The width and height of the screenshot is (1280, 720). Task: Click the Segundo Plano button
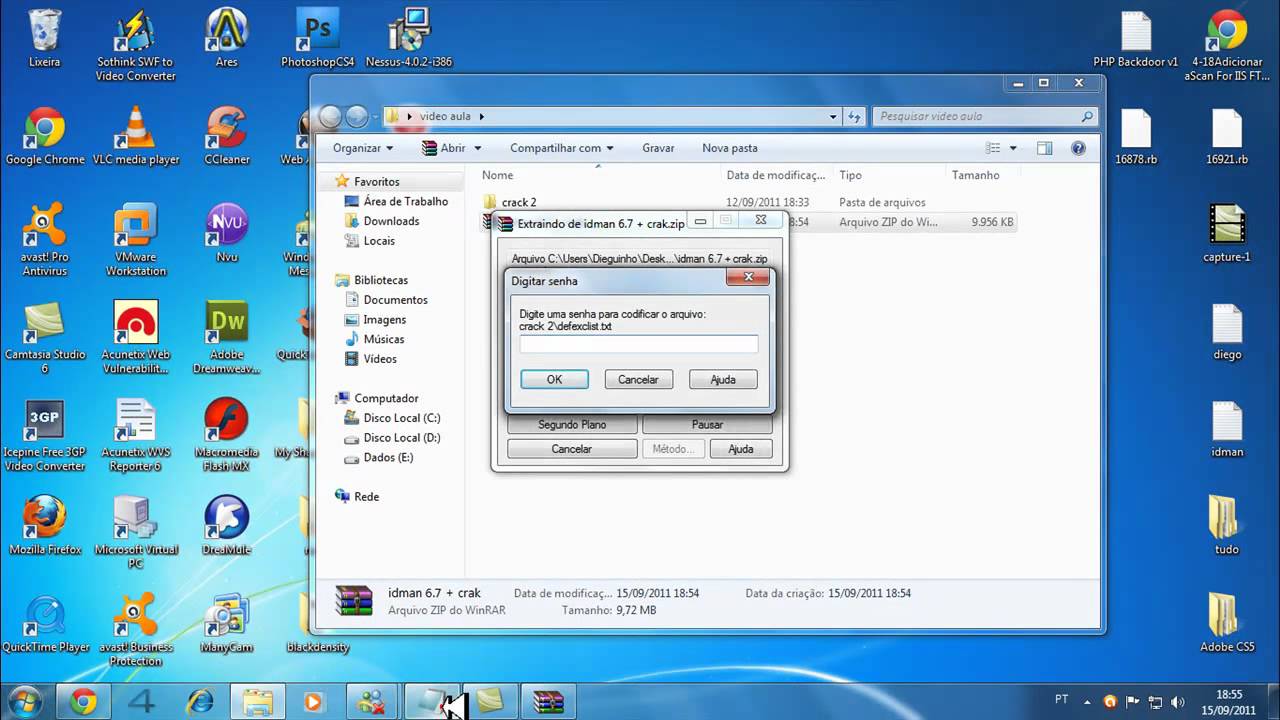pyautogui.click(x=572, y=425)
